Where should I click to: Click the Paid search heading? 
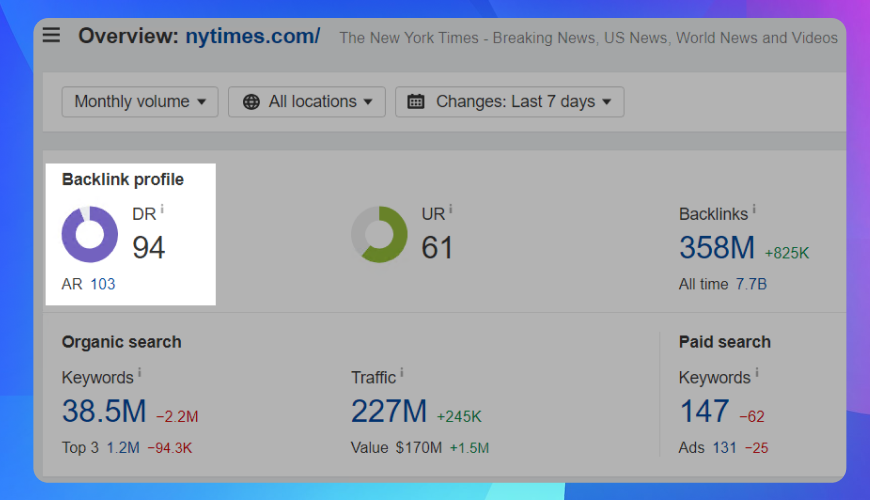[x=725, y=342]
